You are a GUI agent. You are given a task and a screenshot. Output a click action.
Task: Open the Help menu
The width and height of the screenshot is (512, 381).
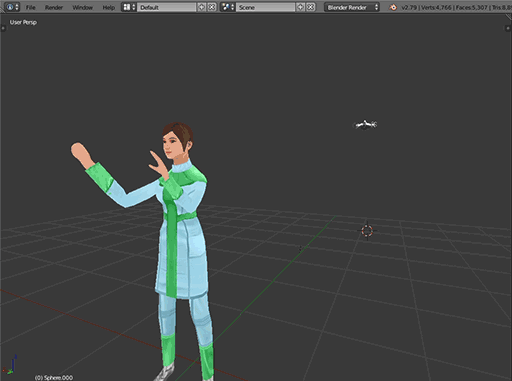108,7
